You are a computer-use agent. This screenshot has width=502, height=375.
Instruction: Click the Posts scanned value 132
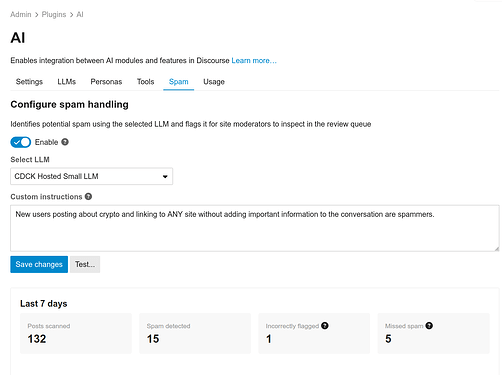pos(37,339)
